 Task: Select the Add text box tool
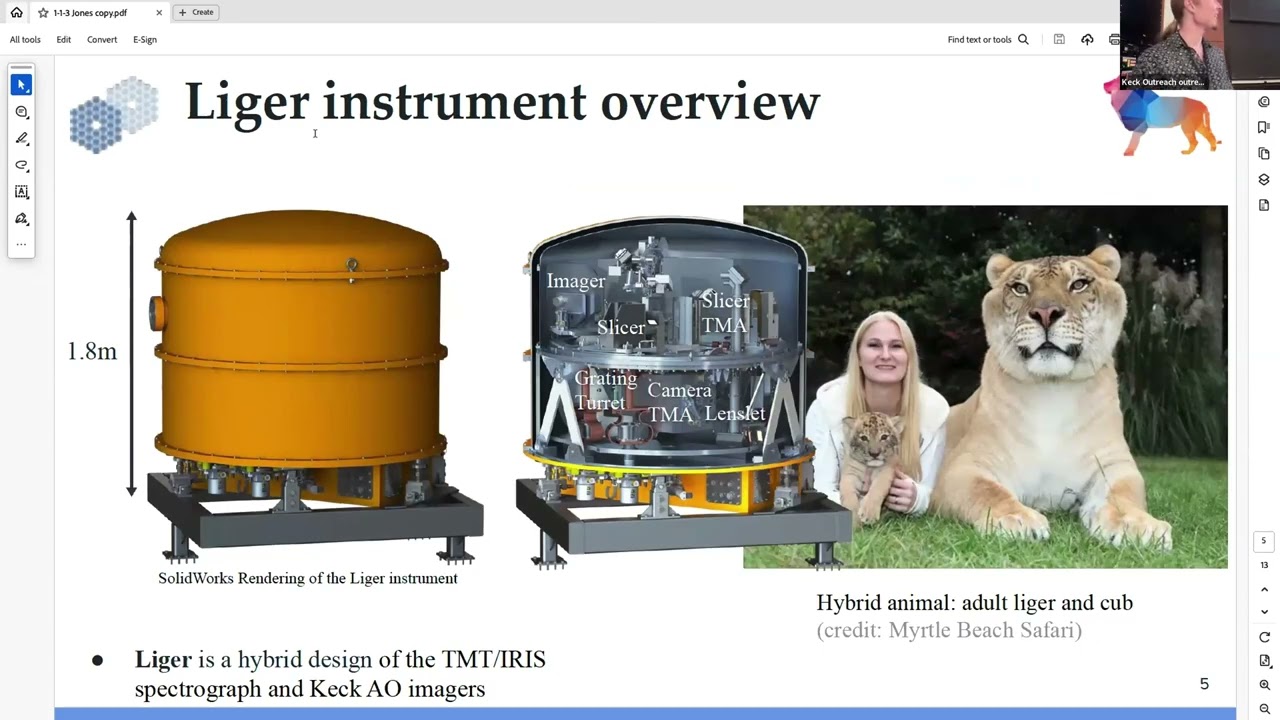tap(21, 191)
